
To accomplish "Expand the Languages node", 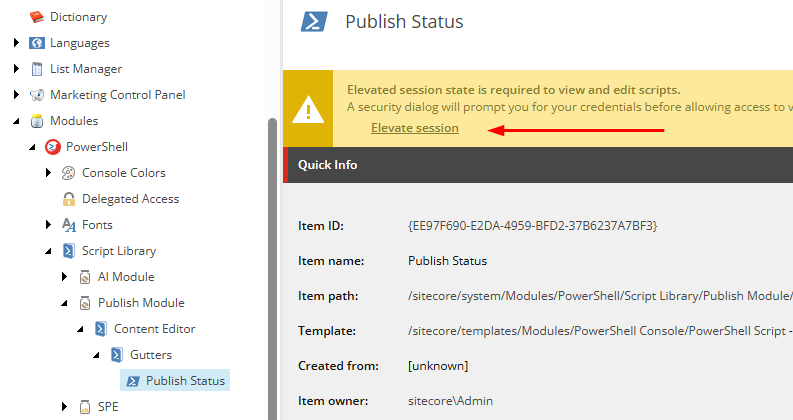I will click(16, 43).
